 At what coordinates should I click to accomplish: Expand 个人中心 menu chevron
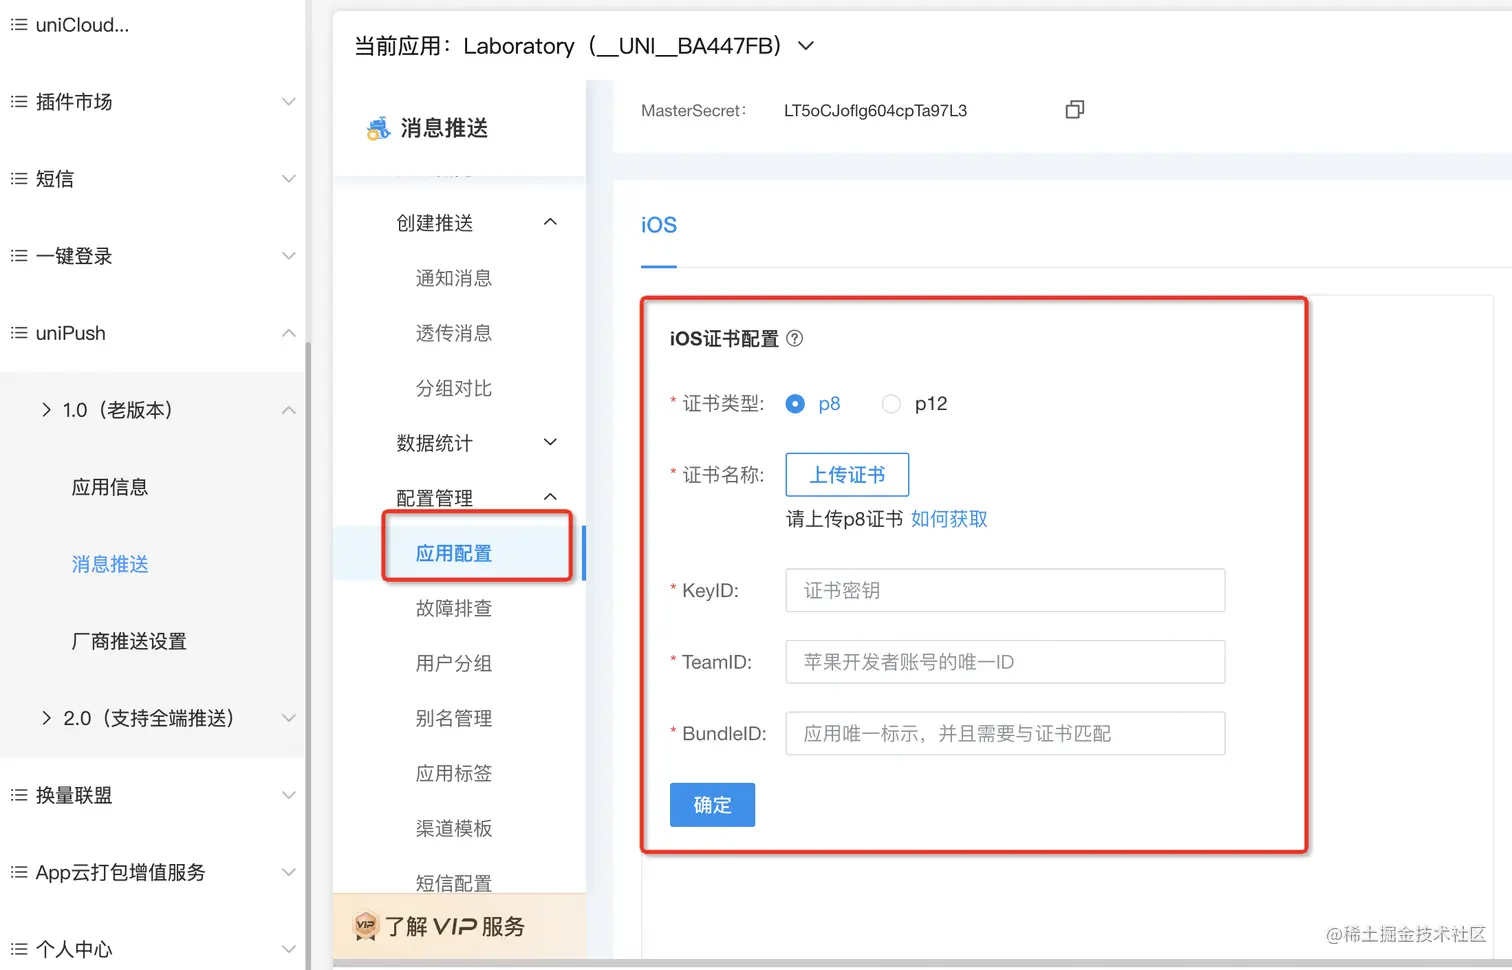(x=289, y=949)
